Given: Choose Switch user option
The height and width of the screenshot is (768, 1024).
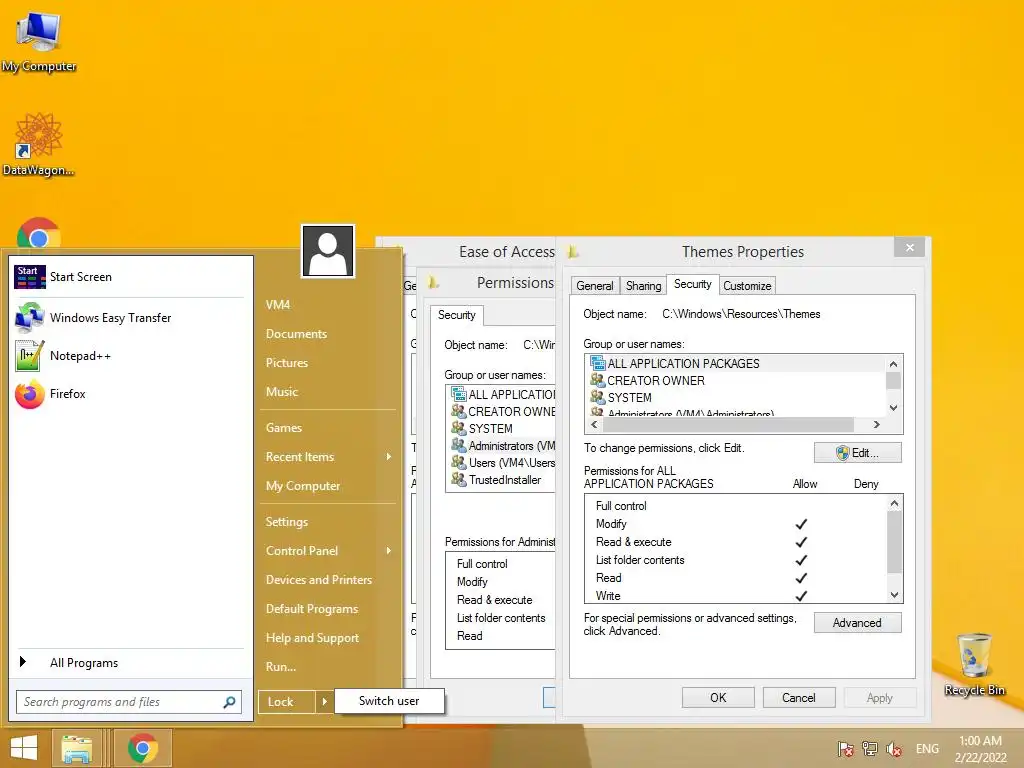Looking at the screenshot, I should point(389,701).
